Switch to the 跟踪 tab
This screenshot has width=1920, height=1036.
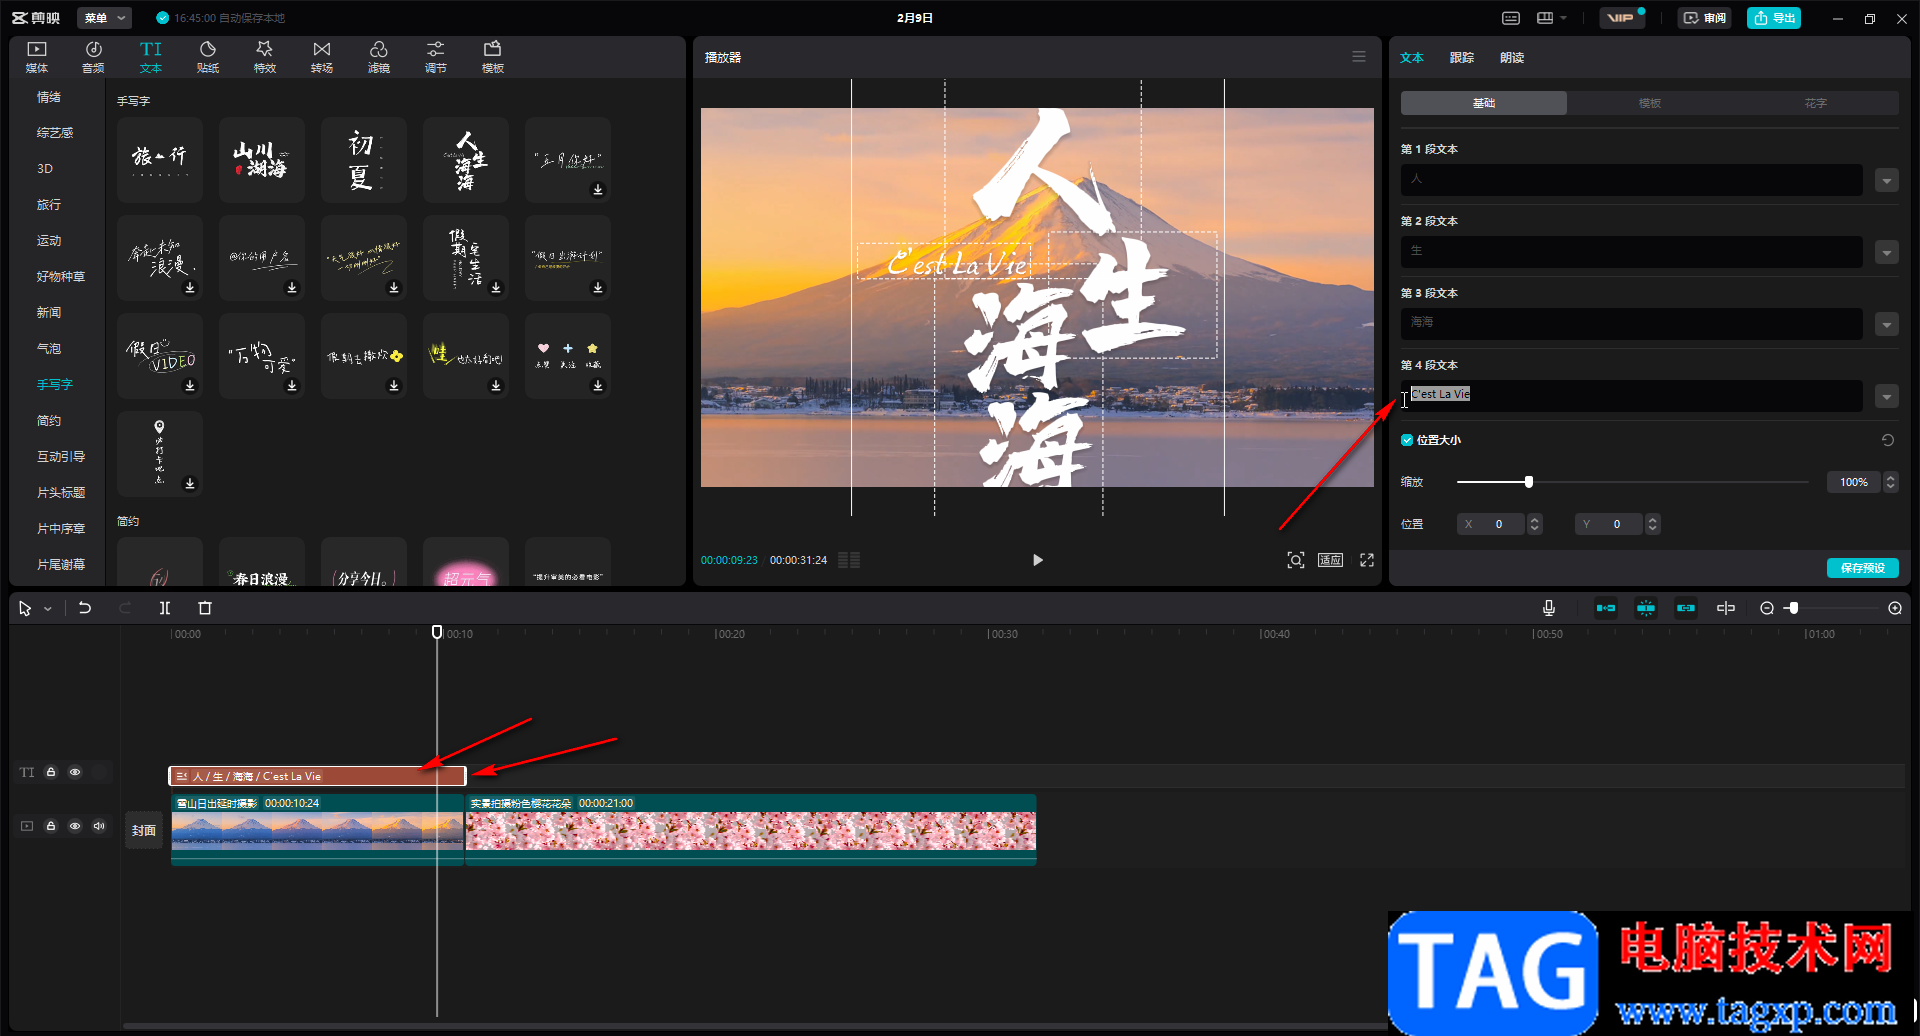[x=1462, y=58]
